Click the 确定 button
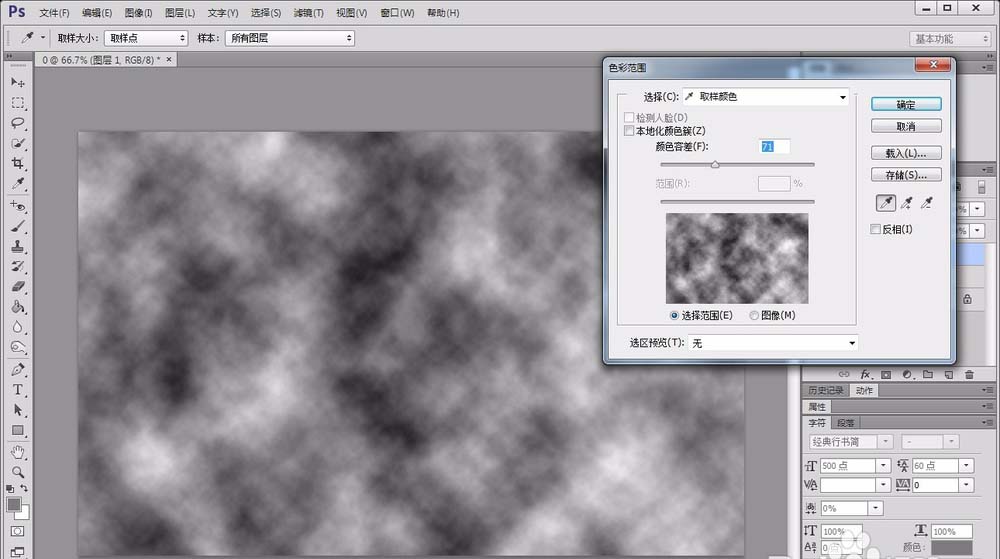Viewport: 1000px width, 559px height. click(x=906, y=105)
